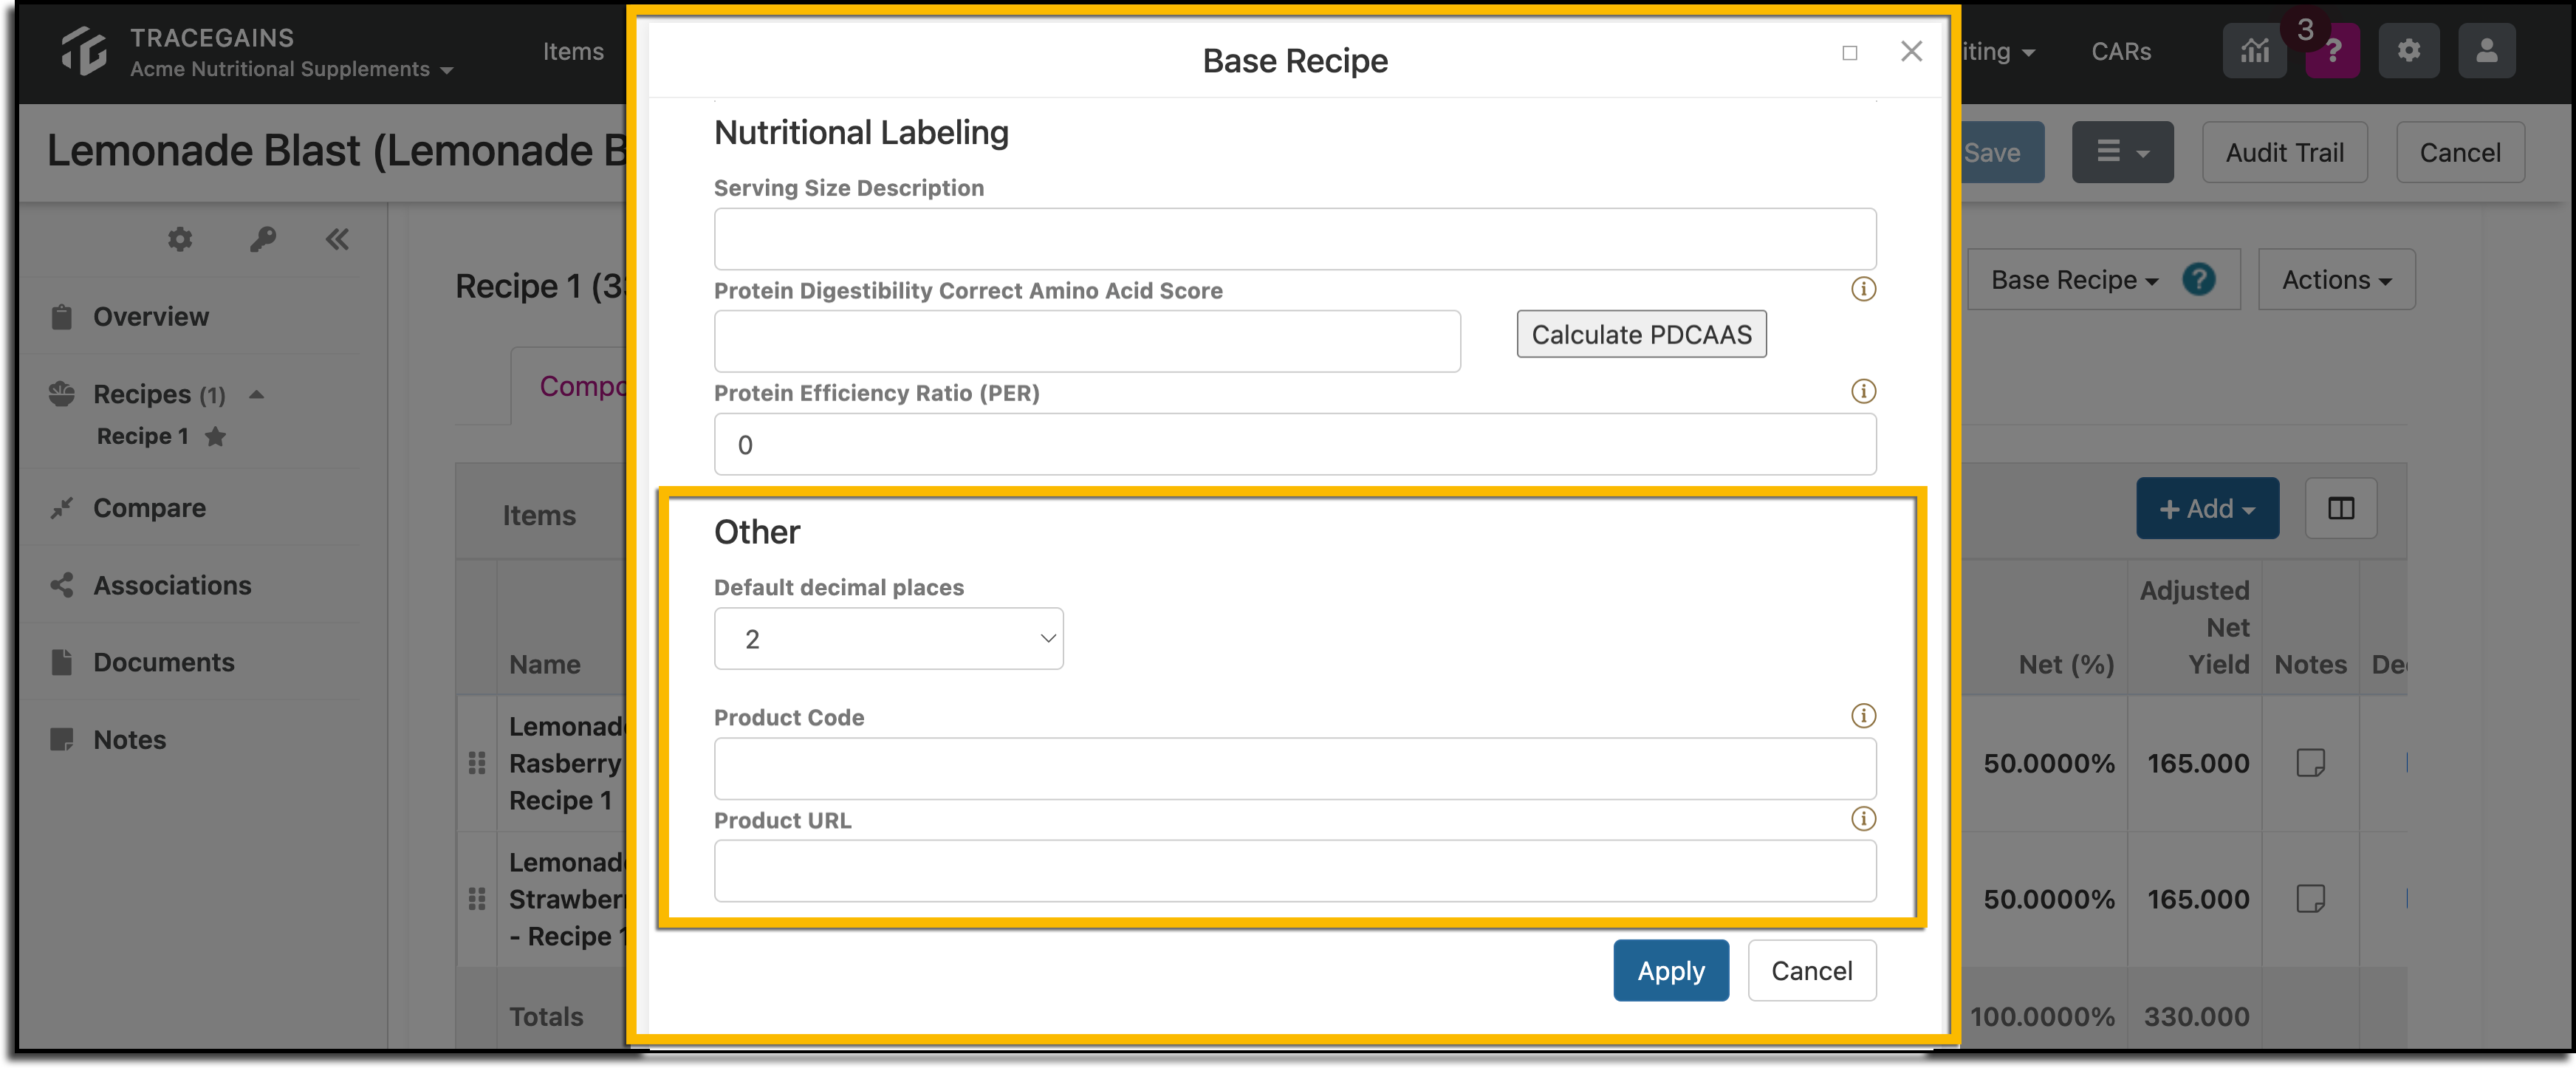Click the TraceGains logo
This screenshot has width=2576, height=1068.
(x=83, y=52)
